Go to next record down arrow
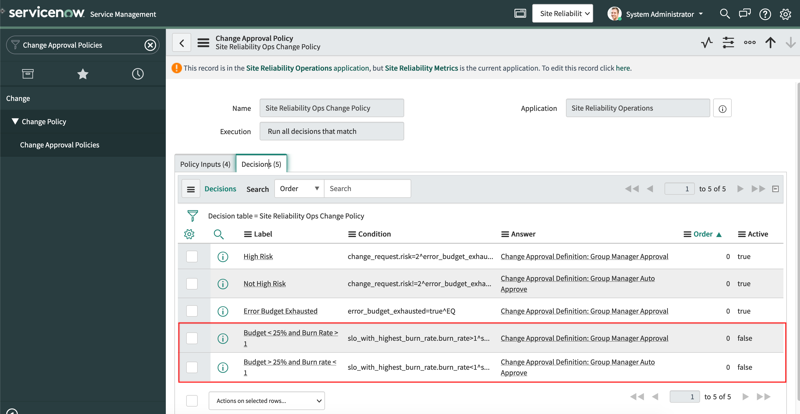 pyautogui.click(x=791, y=43)
